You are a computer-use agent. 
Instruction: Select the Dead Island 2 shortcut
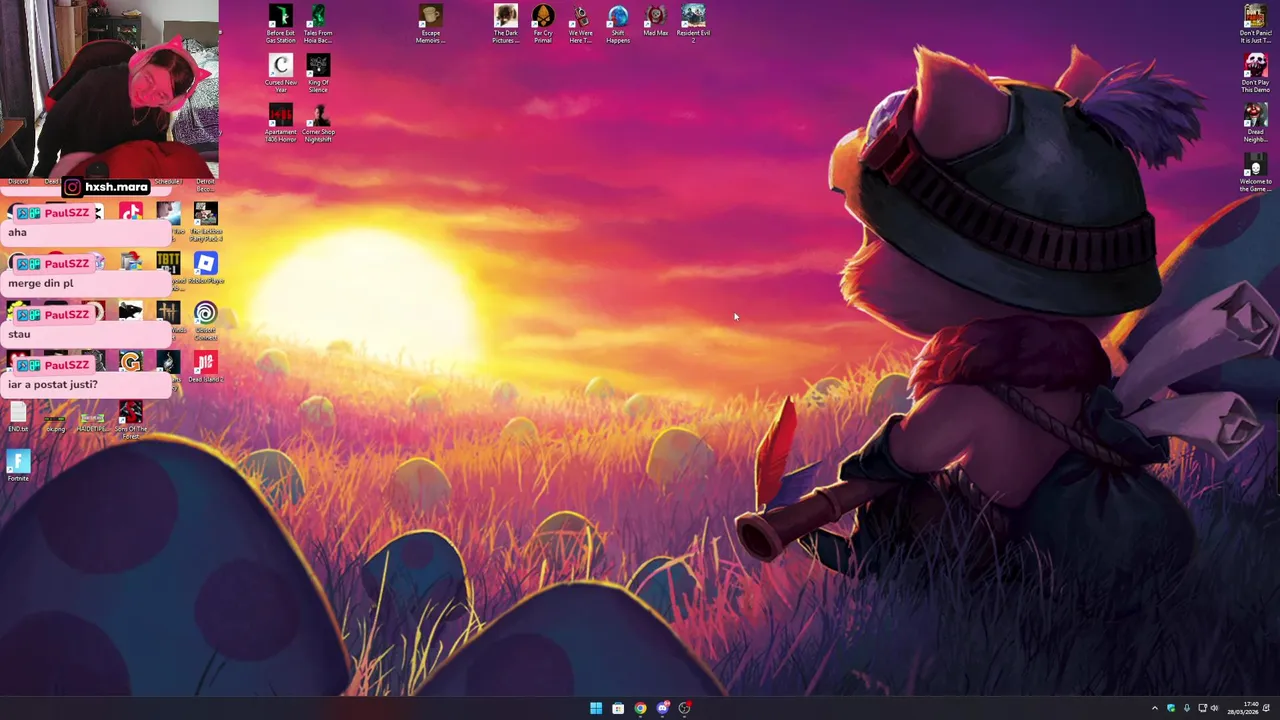205,367
